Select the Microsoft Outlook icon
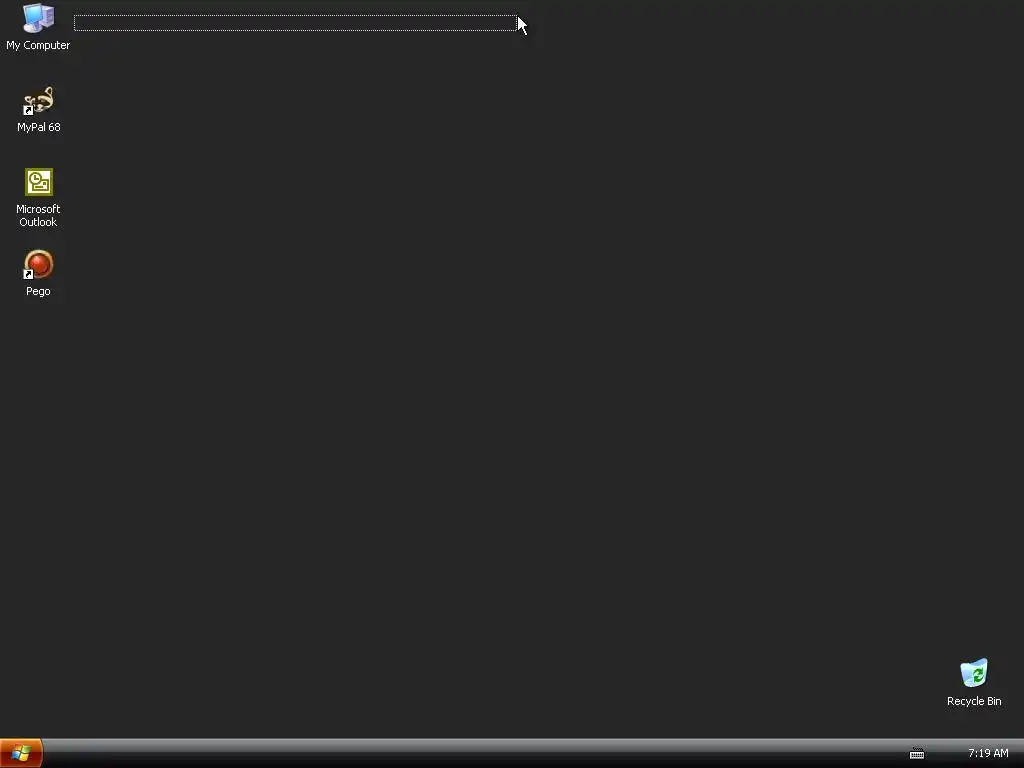The image size is (1024, 768). 39,182
